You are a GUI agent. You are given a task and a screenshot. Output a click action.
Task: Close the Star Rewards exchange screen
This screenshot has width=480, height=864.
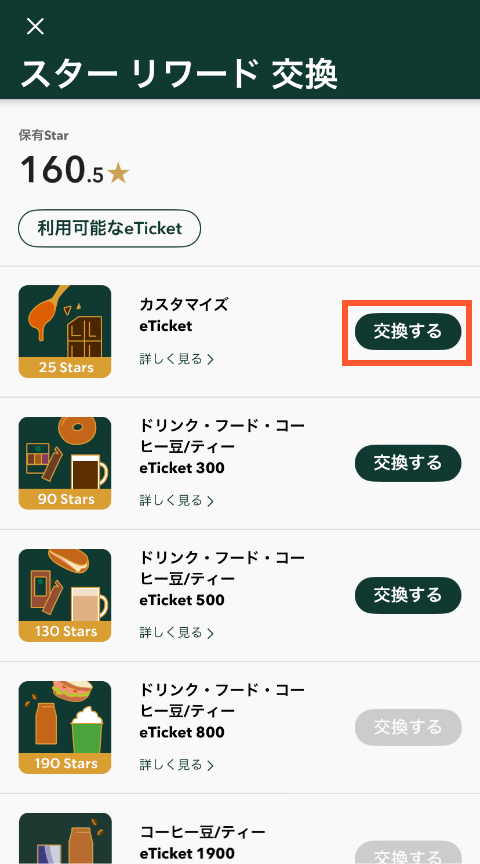(x=35, y=26)
